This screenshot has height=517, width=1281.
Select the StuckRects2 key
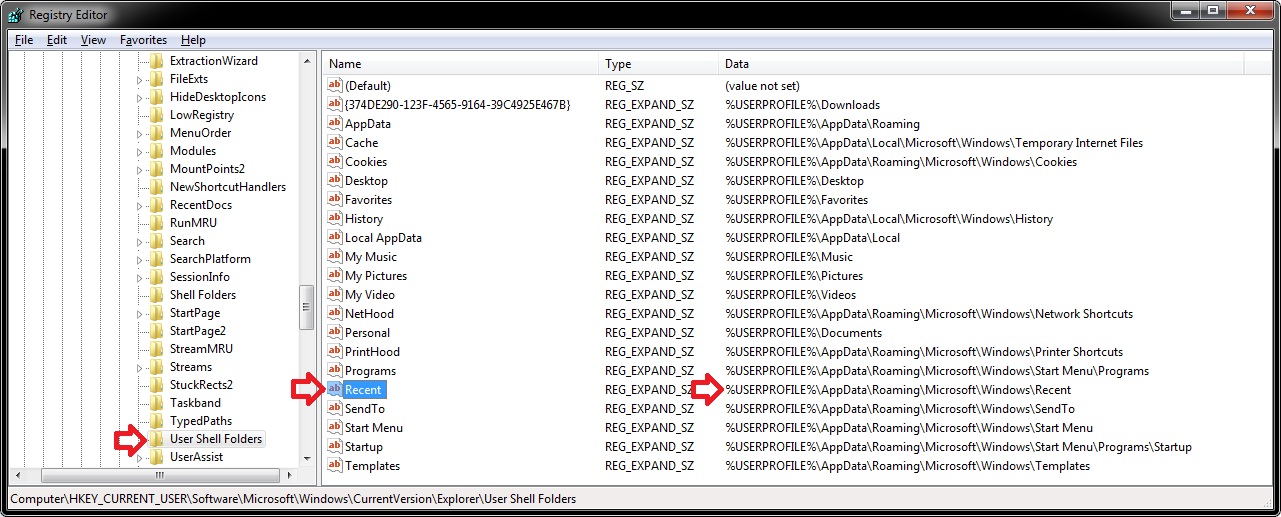click(201, 385)
